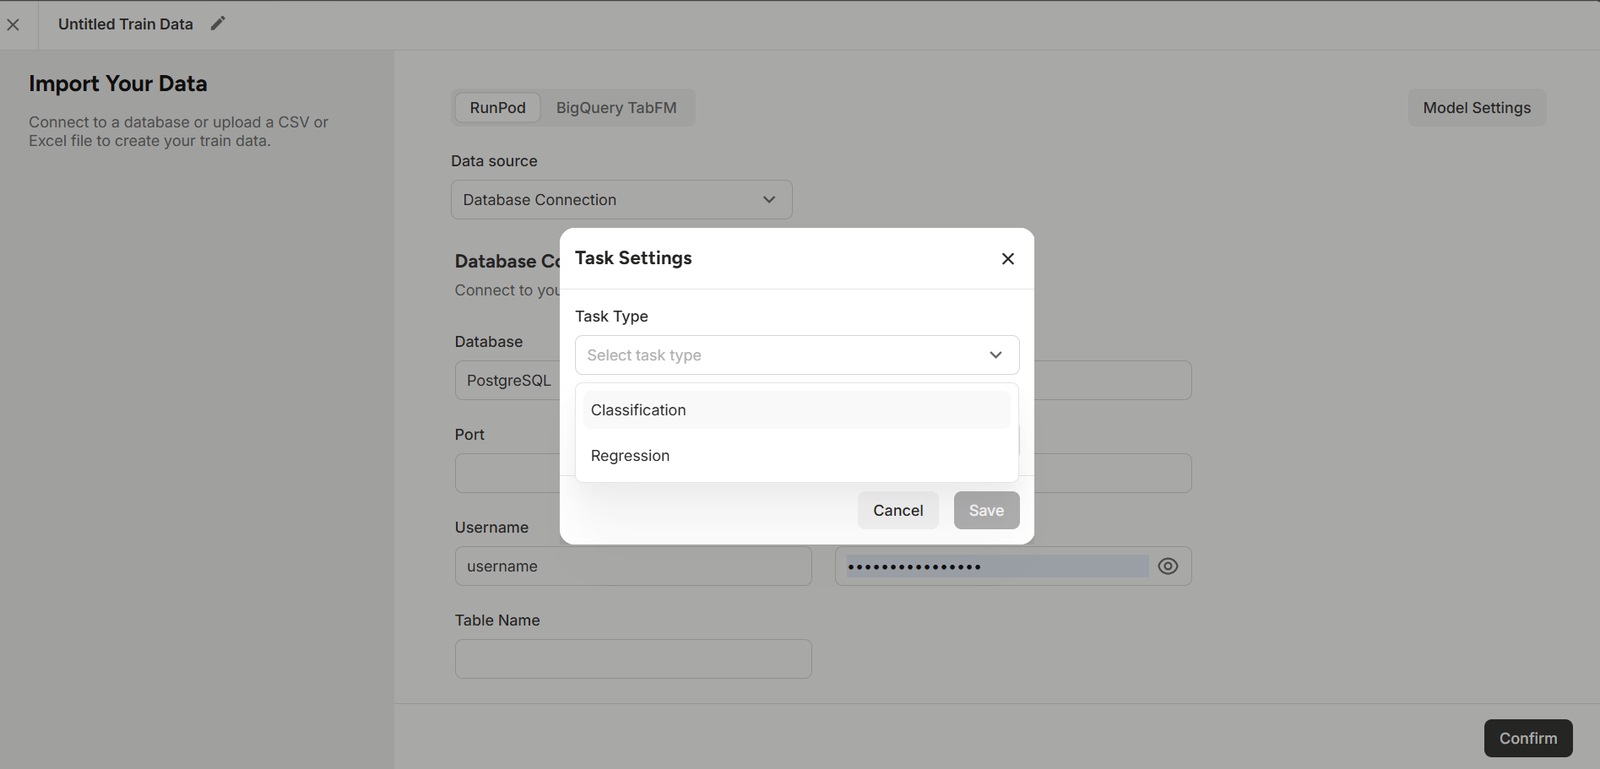Open Model Settings
The width and height of the screenshot is (1600, 769).
tap(1477, 108)
